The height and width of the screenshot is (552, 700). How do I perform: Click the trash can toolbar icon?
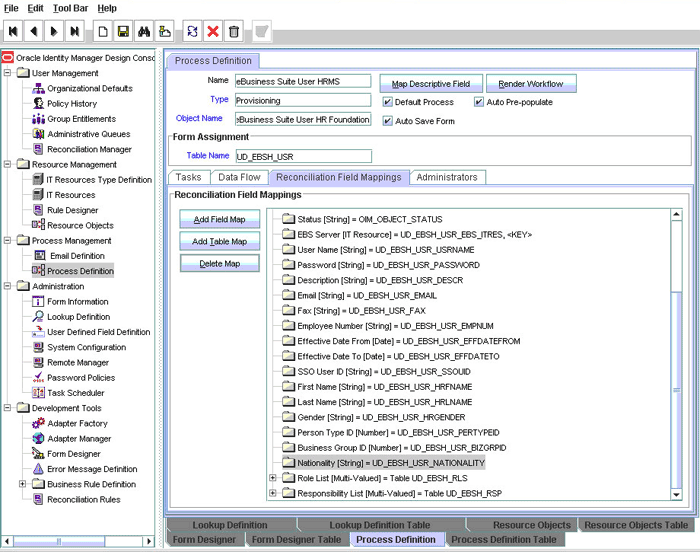pyautogui.click(x=233, y=31)
